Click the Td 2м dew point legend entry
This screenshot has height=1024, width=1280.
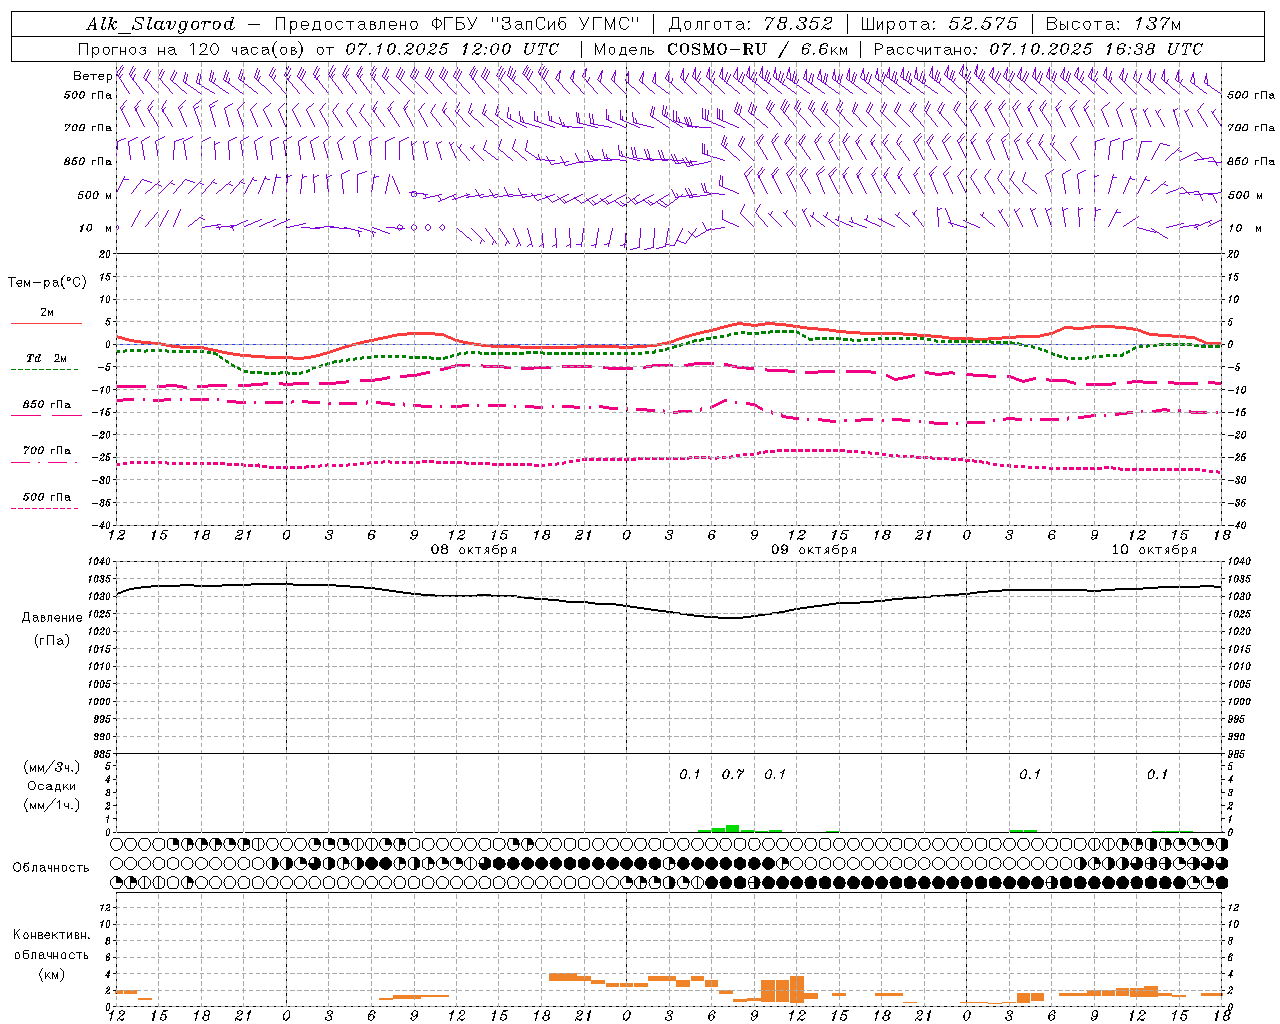pos(46,362)
